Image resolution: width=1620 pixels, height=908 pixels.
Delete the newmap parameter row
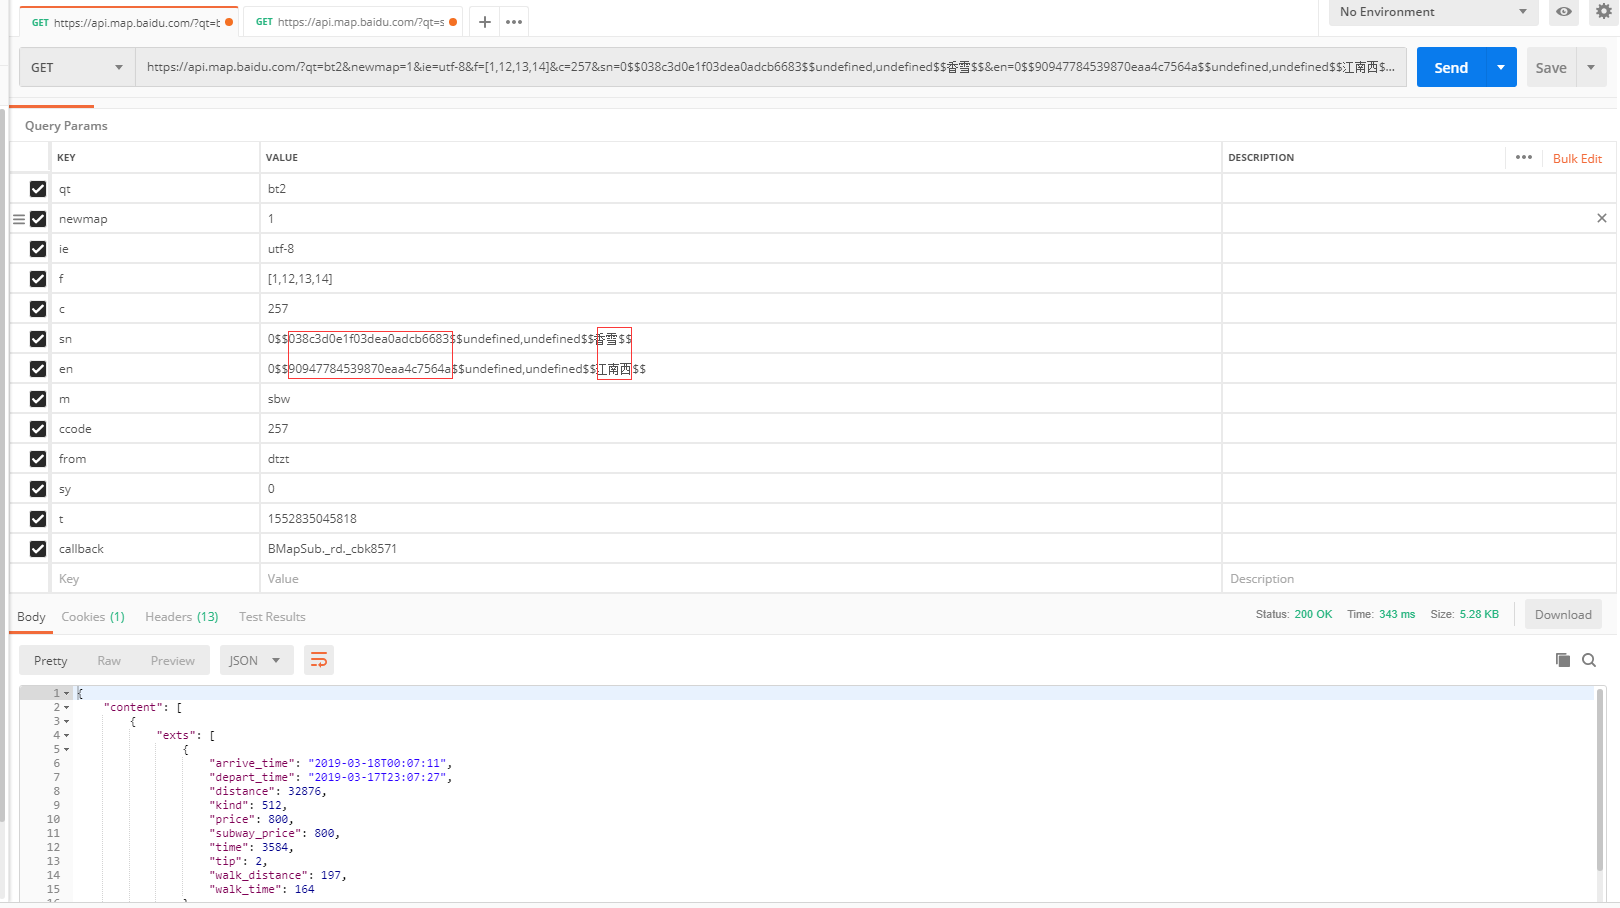(x=1601, y=218)
